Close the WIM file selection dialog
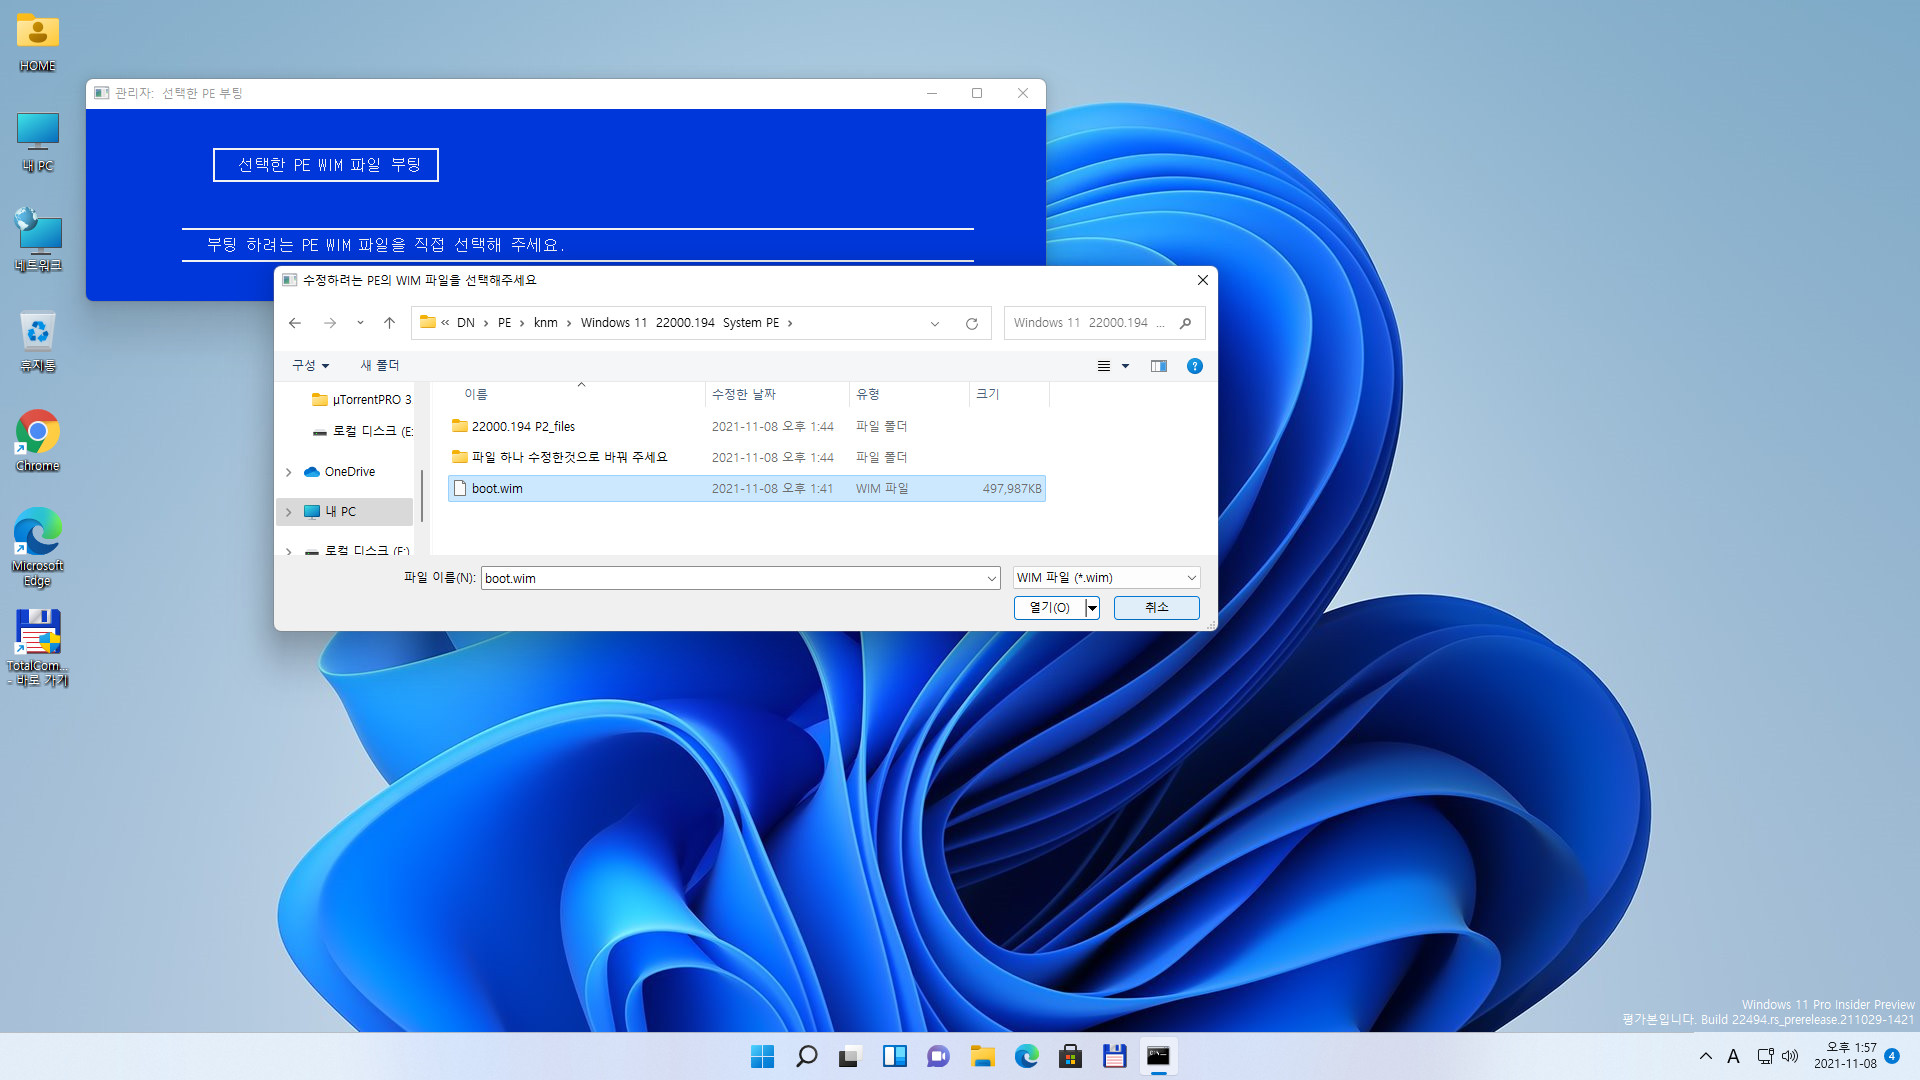The height and width of the screenshot is (1080, 1920). (1203, 281)
